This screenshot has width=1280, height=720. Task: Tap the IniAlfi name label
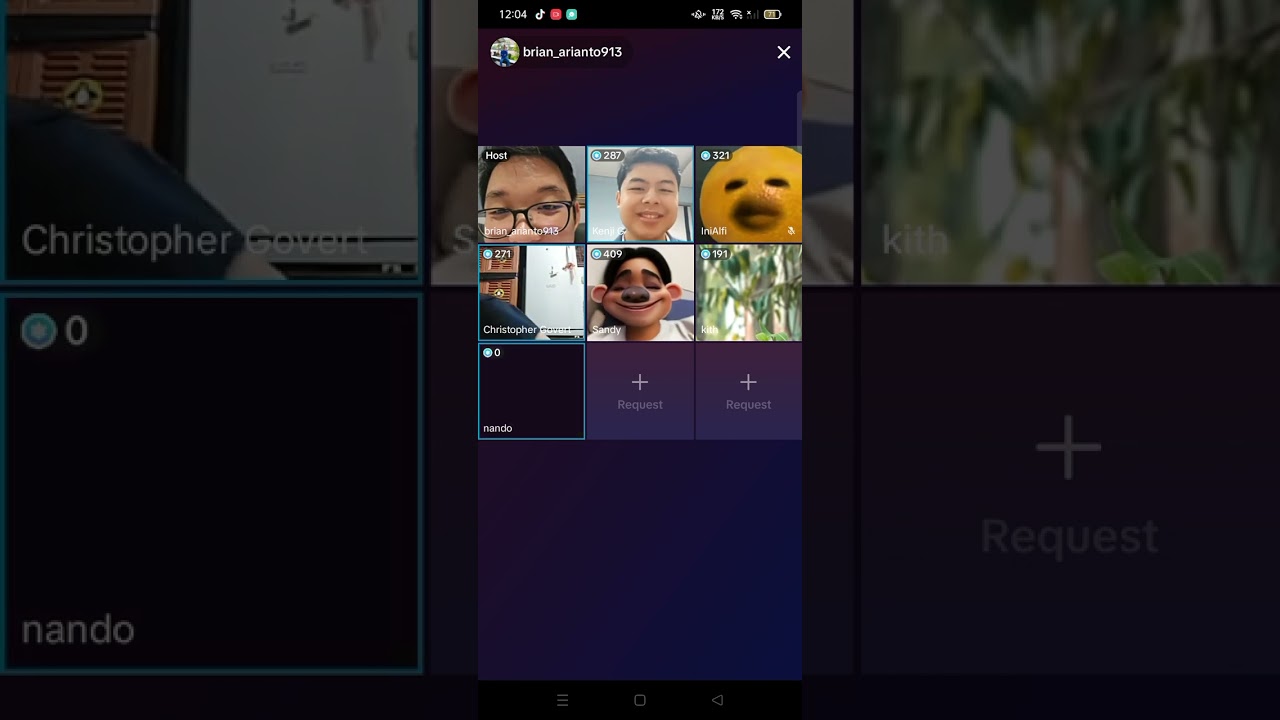click(x=714, y=231)
